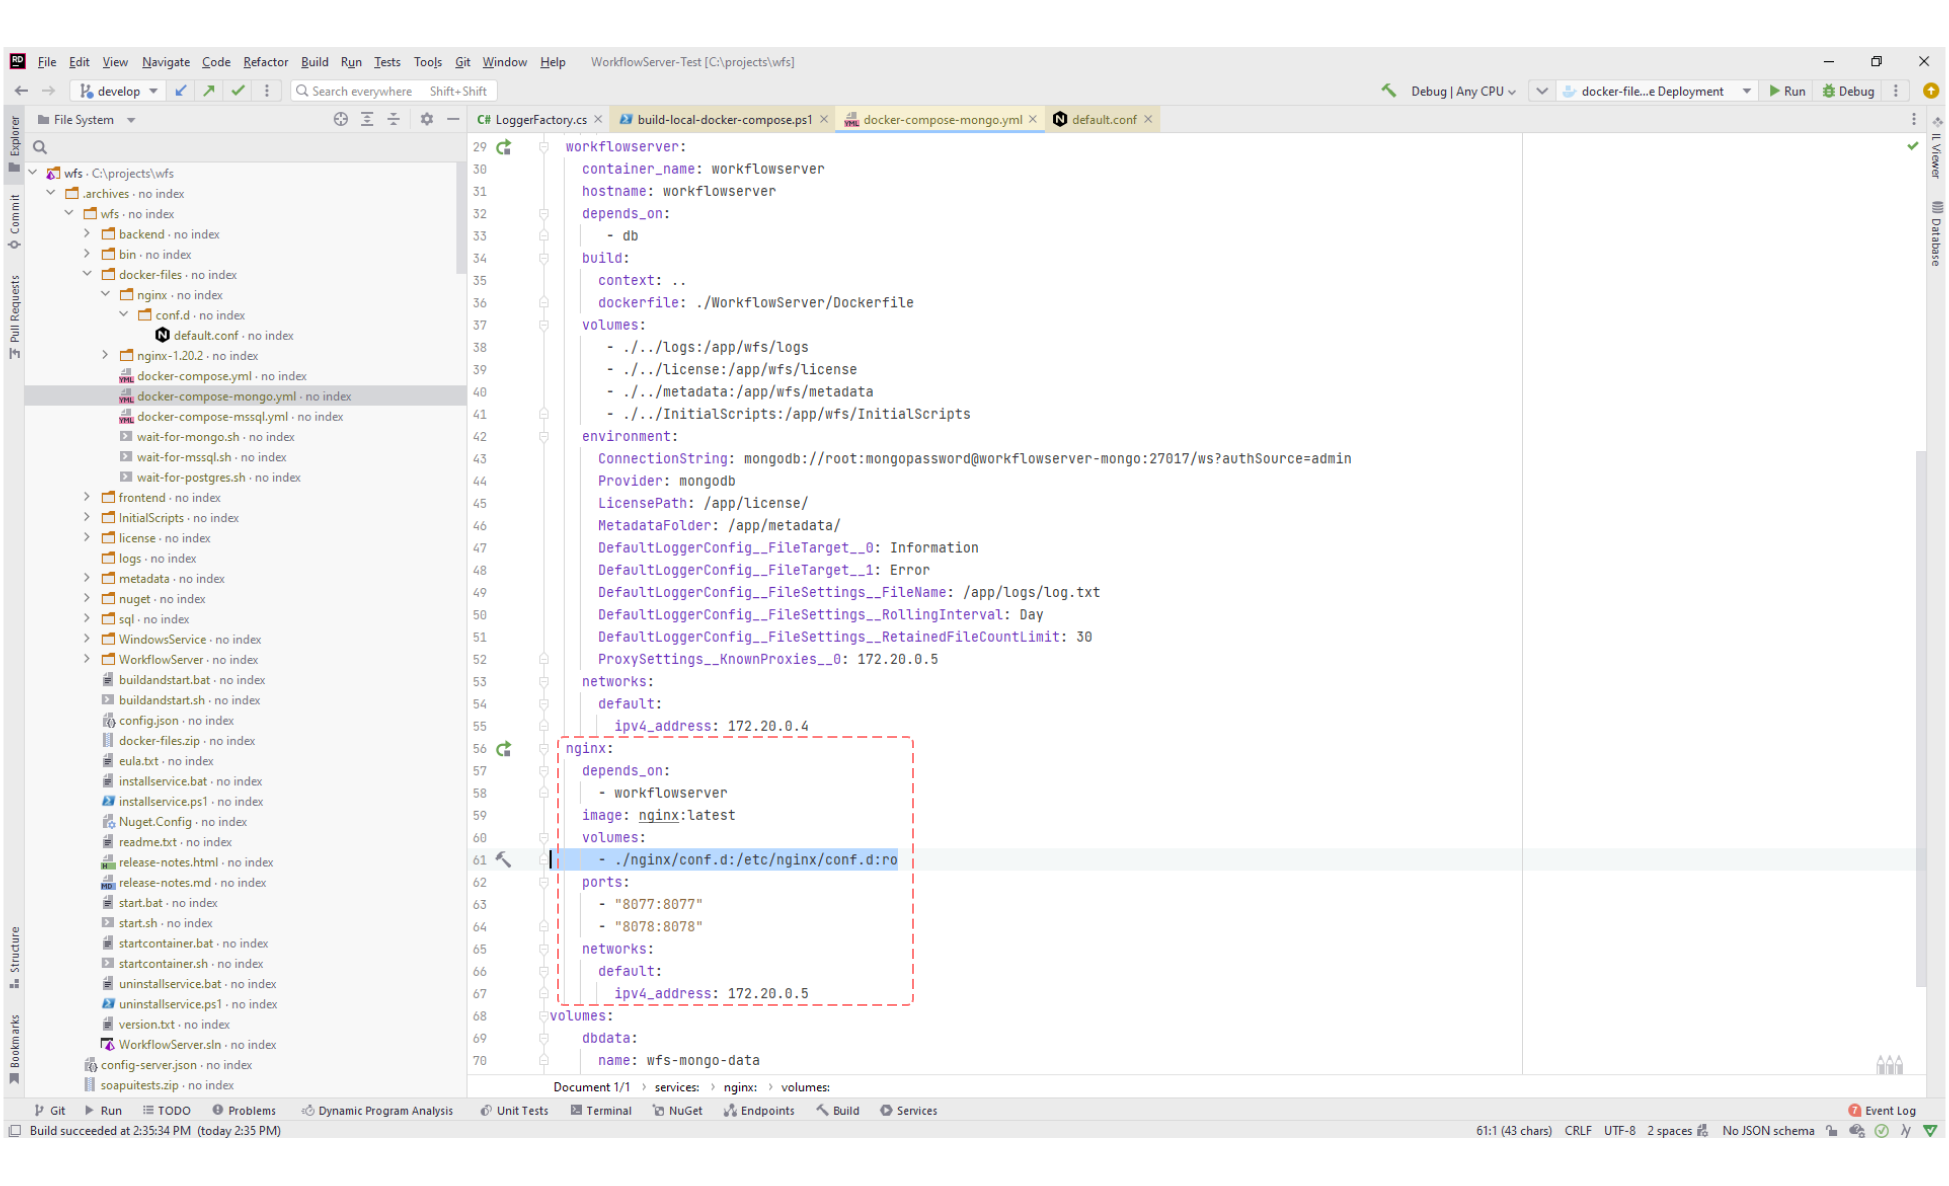The width and height of the screenshot is (1949, 1186).
Task: Open the Services tool window
Action: coord(908,1111)
